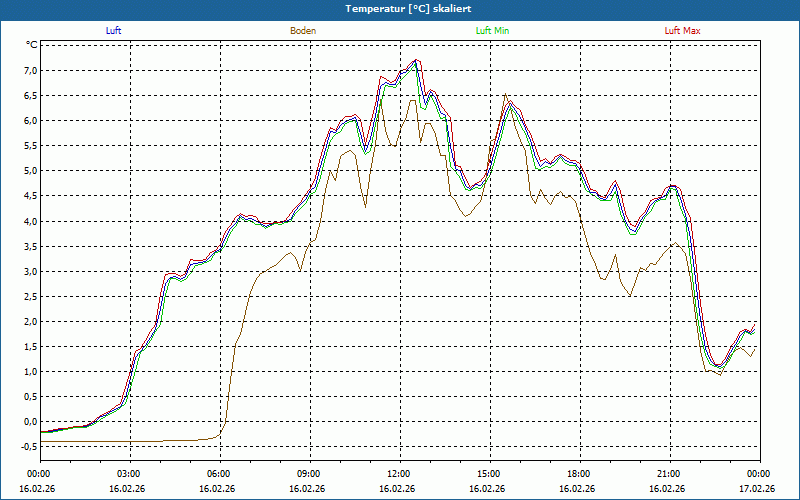Click the 17.02.26 date label
800x500 pixels.
tap(757, 489)
